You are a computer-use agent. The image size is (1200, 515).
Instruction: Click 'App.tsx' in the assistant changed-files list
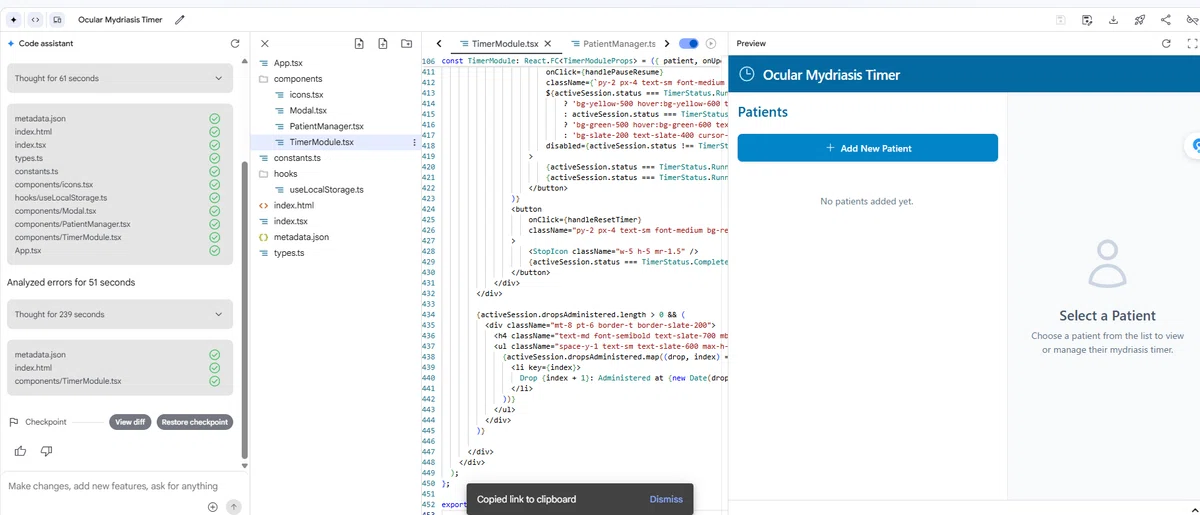click(x=28, y=250)
